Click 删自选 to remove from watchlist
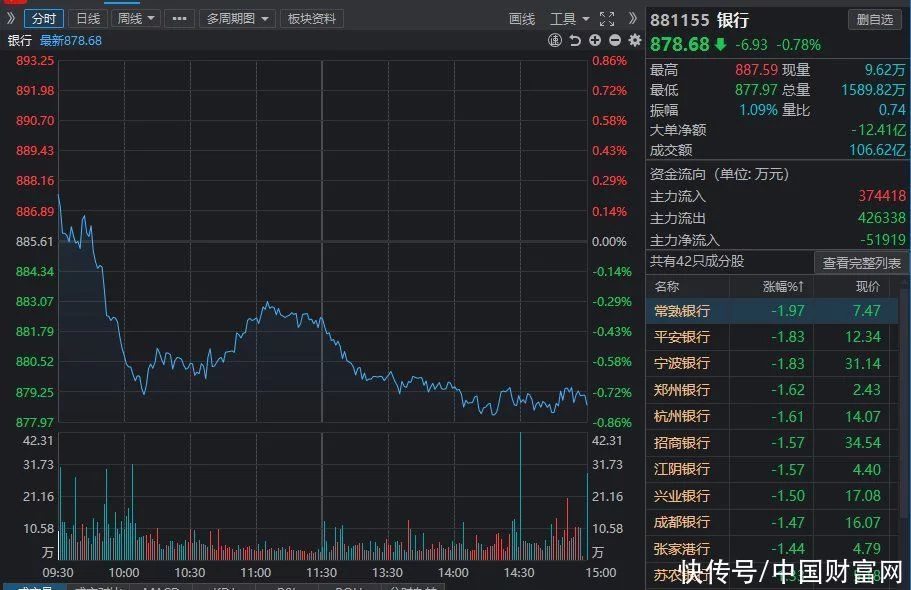 point(874,20)
